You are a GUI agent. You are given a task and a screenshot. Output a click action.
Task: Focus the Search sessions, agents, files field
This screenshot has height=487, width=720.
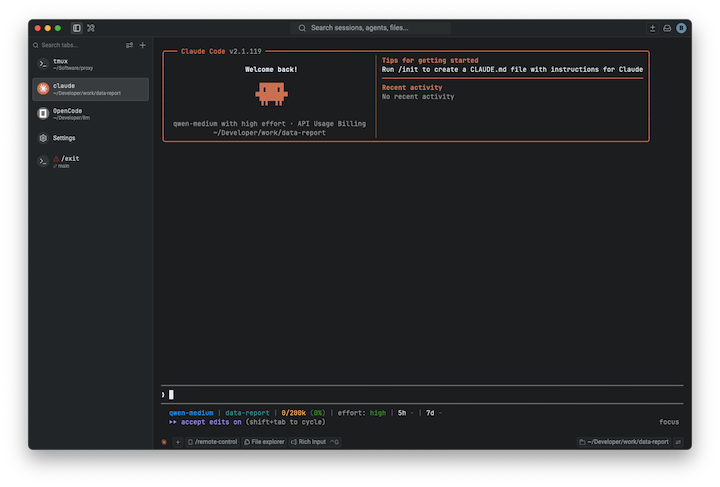pyautogui.click(x=370, y=28)
